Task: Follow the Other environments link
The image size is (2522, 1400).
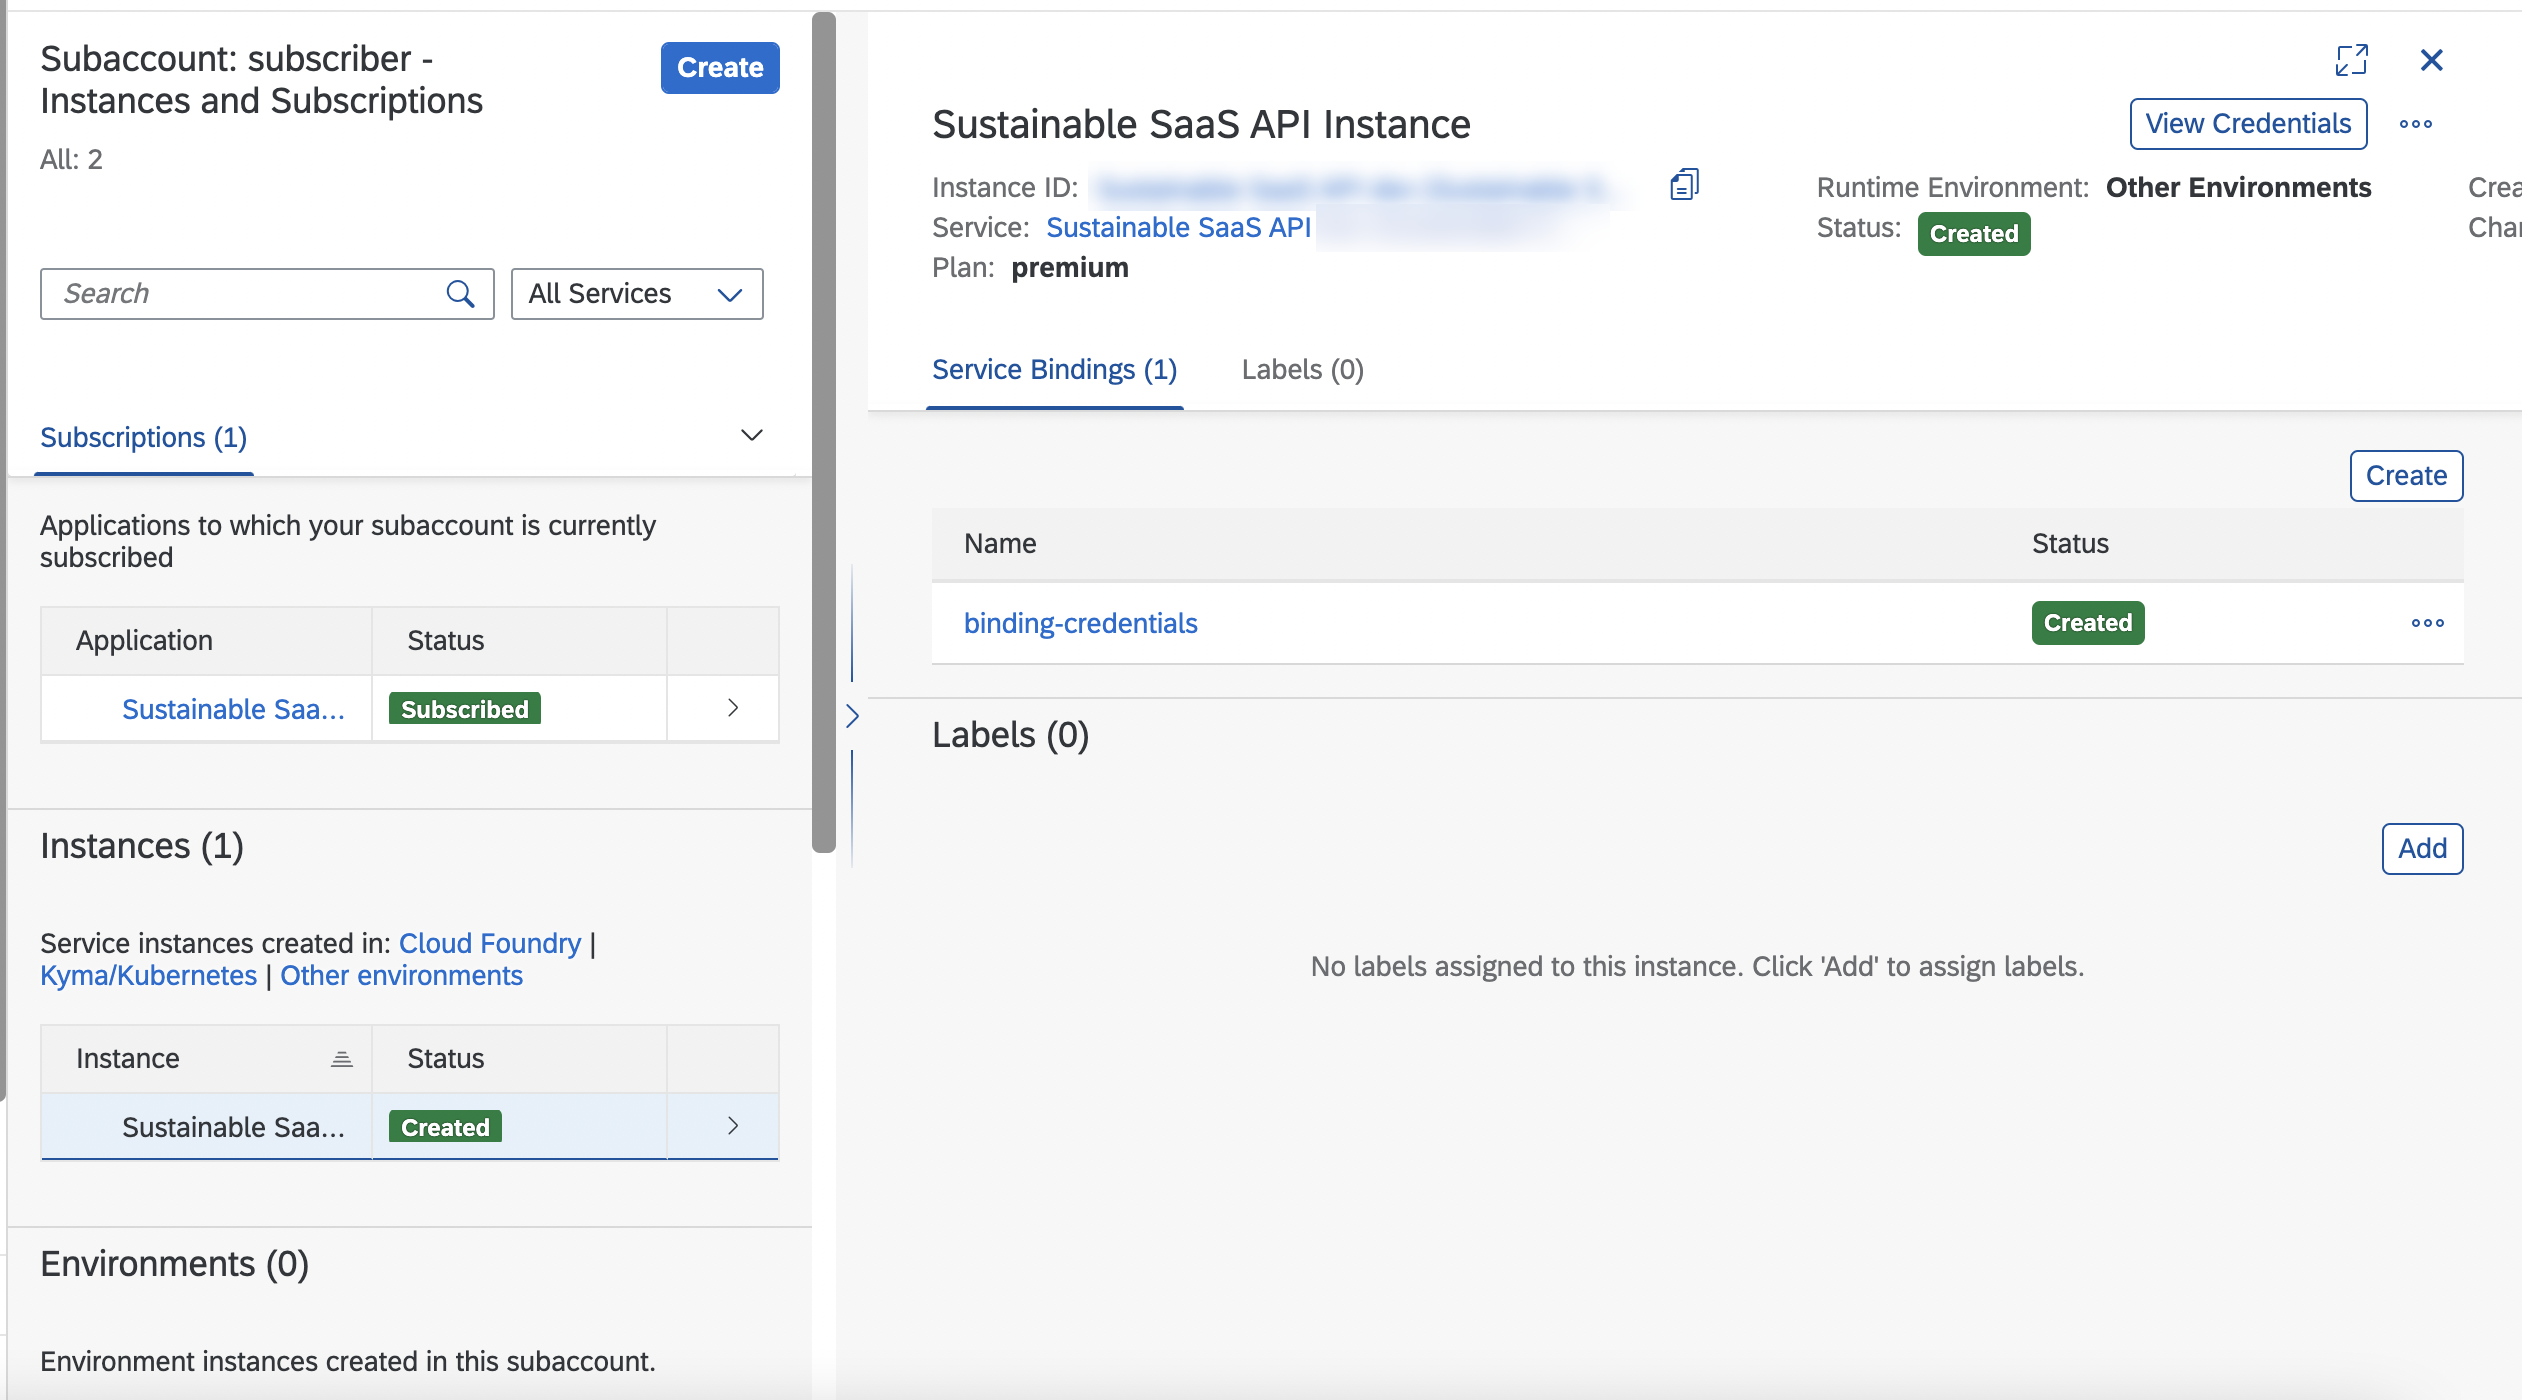Action: click(x=401, y=976)
